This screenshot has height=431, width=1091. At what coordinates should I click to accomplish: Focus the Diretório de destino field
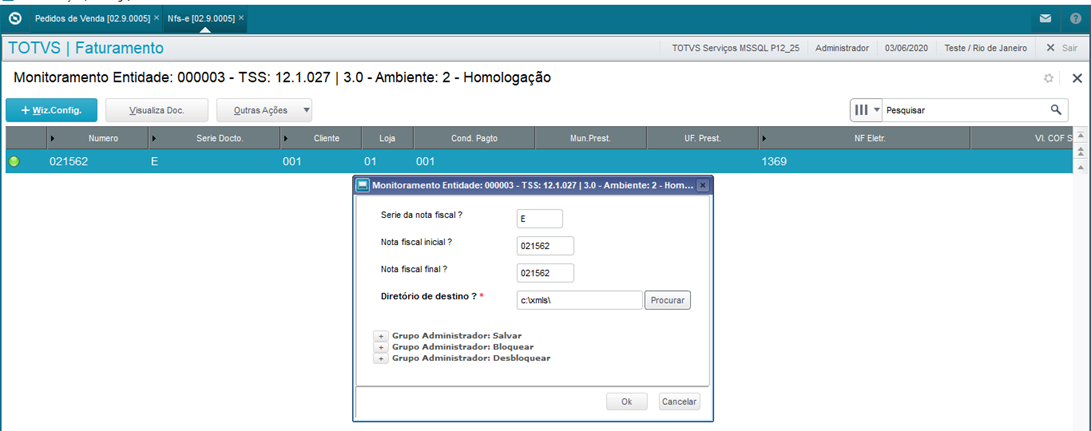579,300
